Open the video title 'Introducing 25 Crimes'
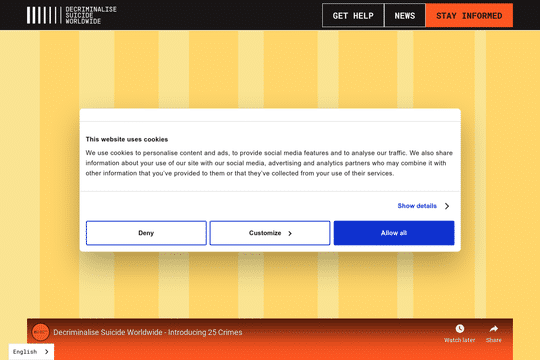 pos(148,332)
